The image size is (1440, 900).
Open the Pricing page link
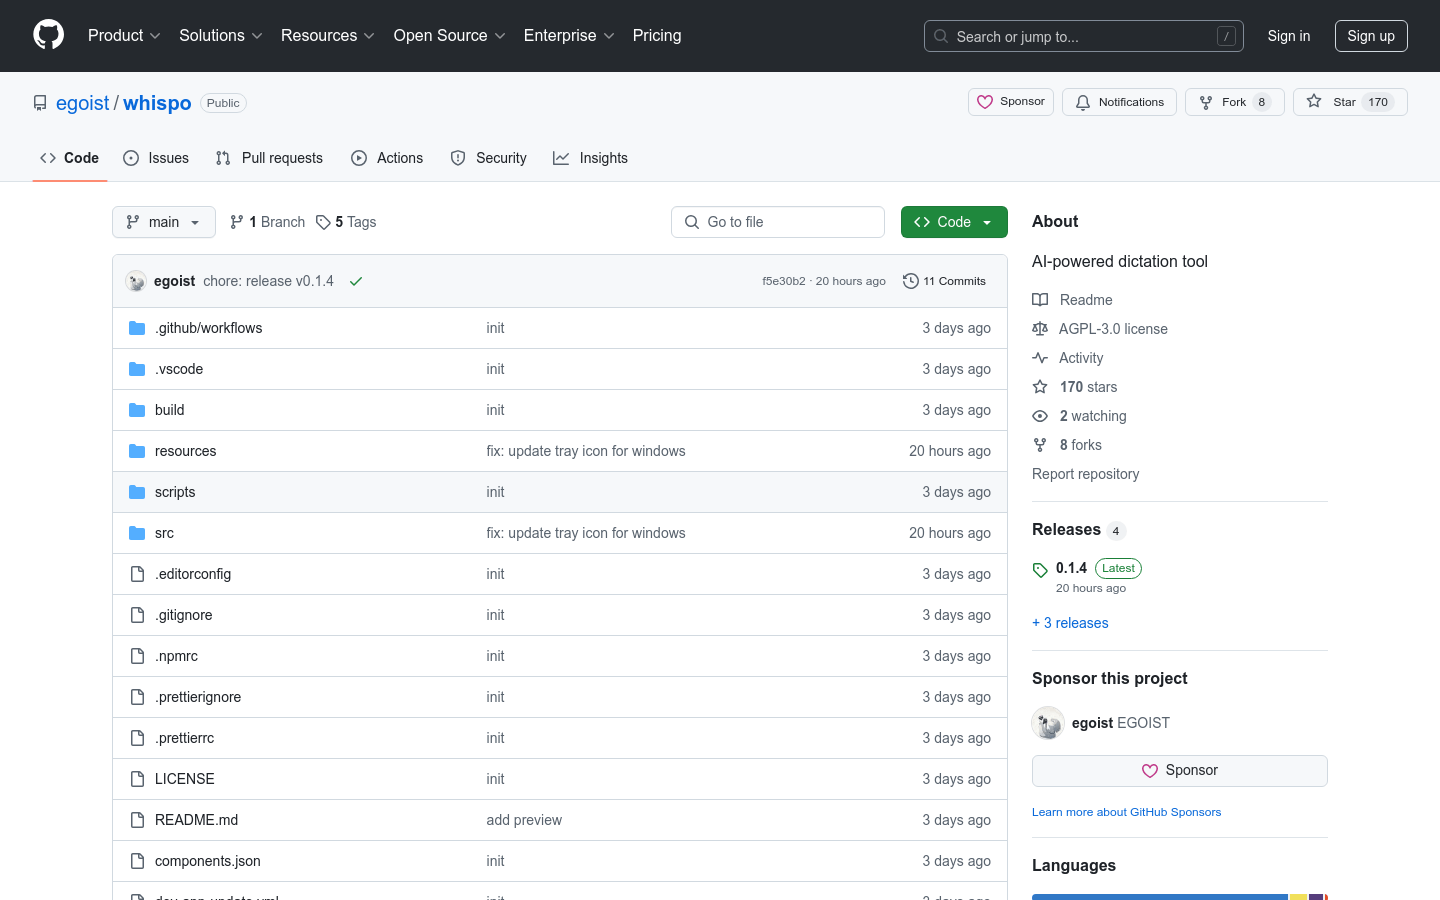(657, 35)
